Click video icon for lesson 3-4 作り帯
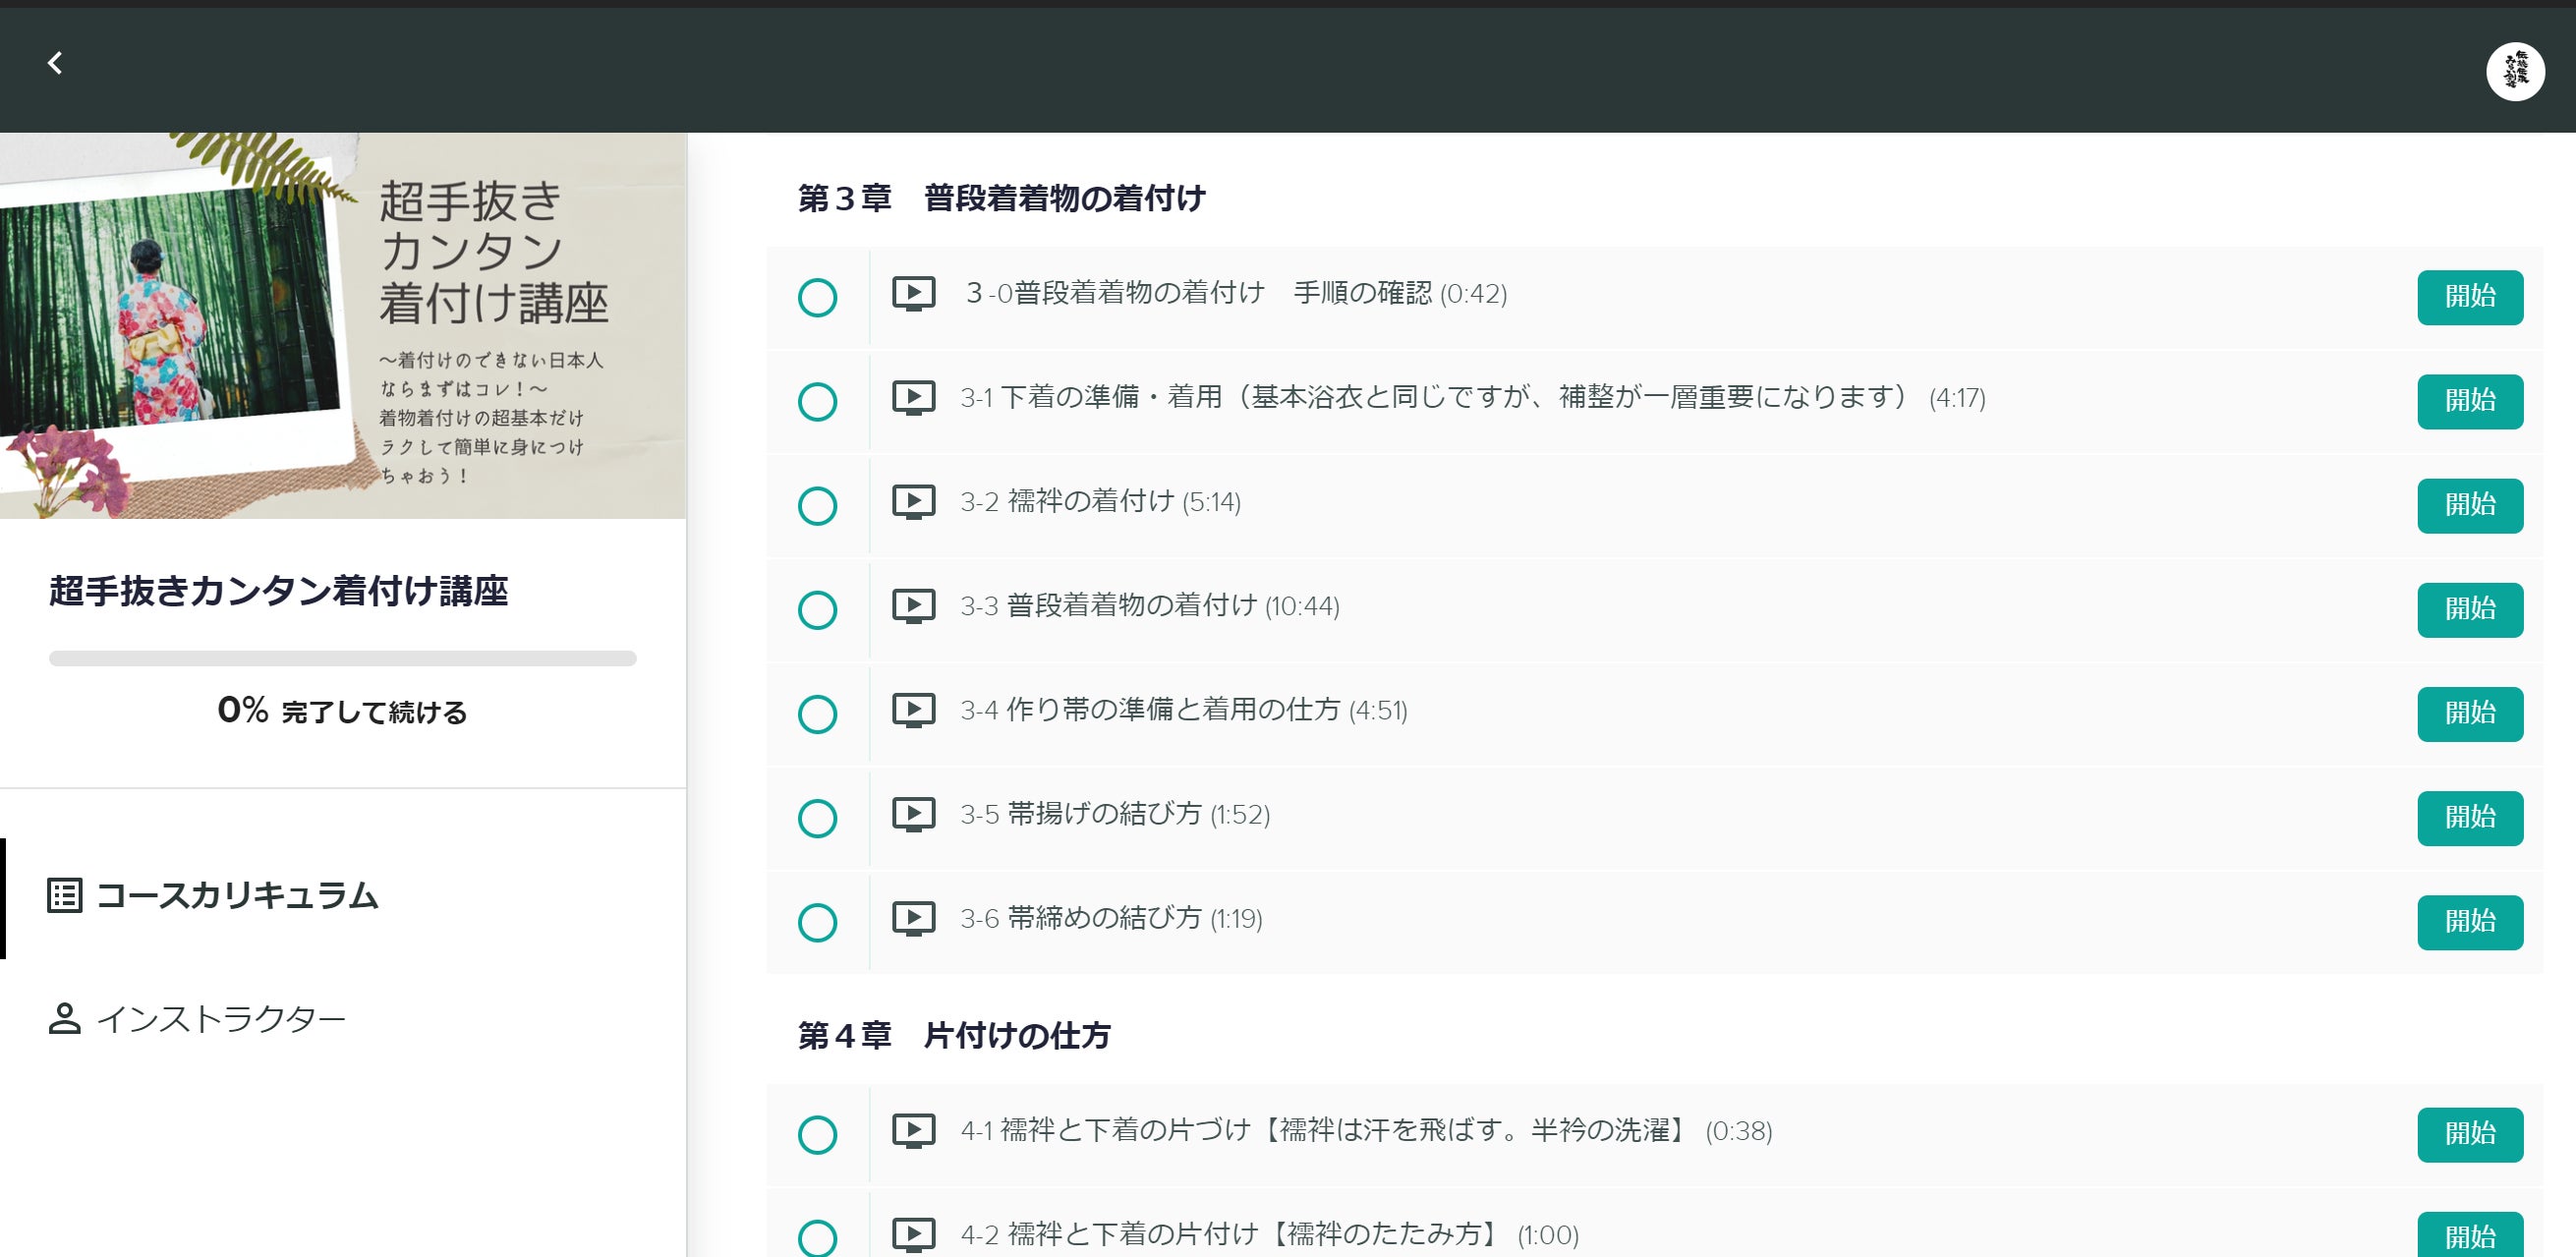Viewport: 2576px width, 1257px height. [913, 710]
